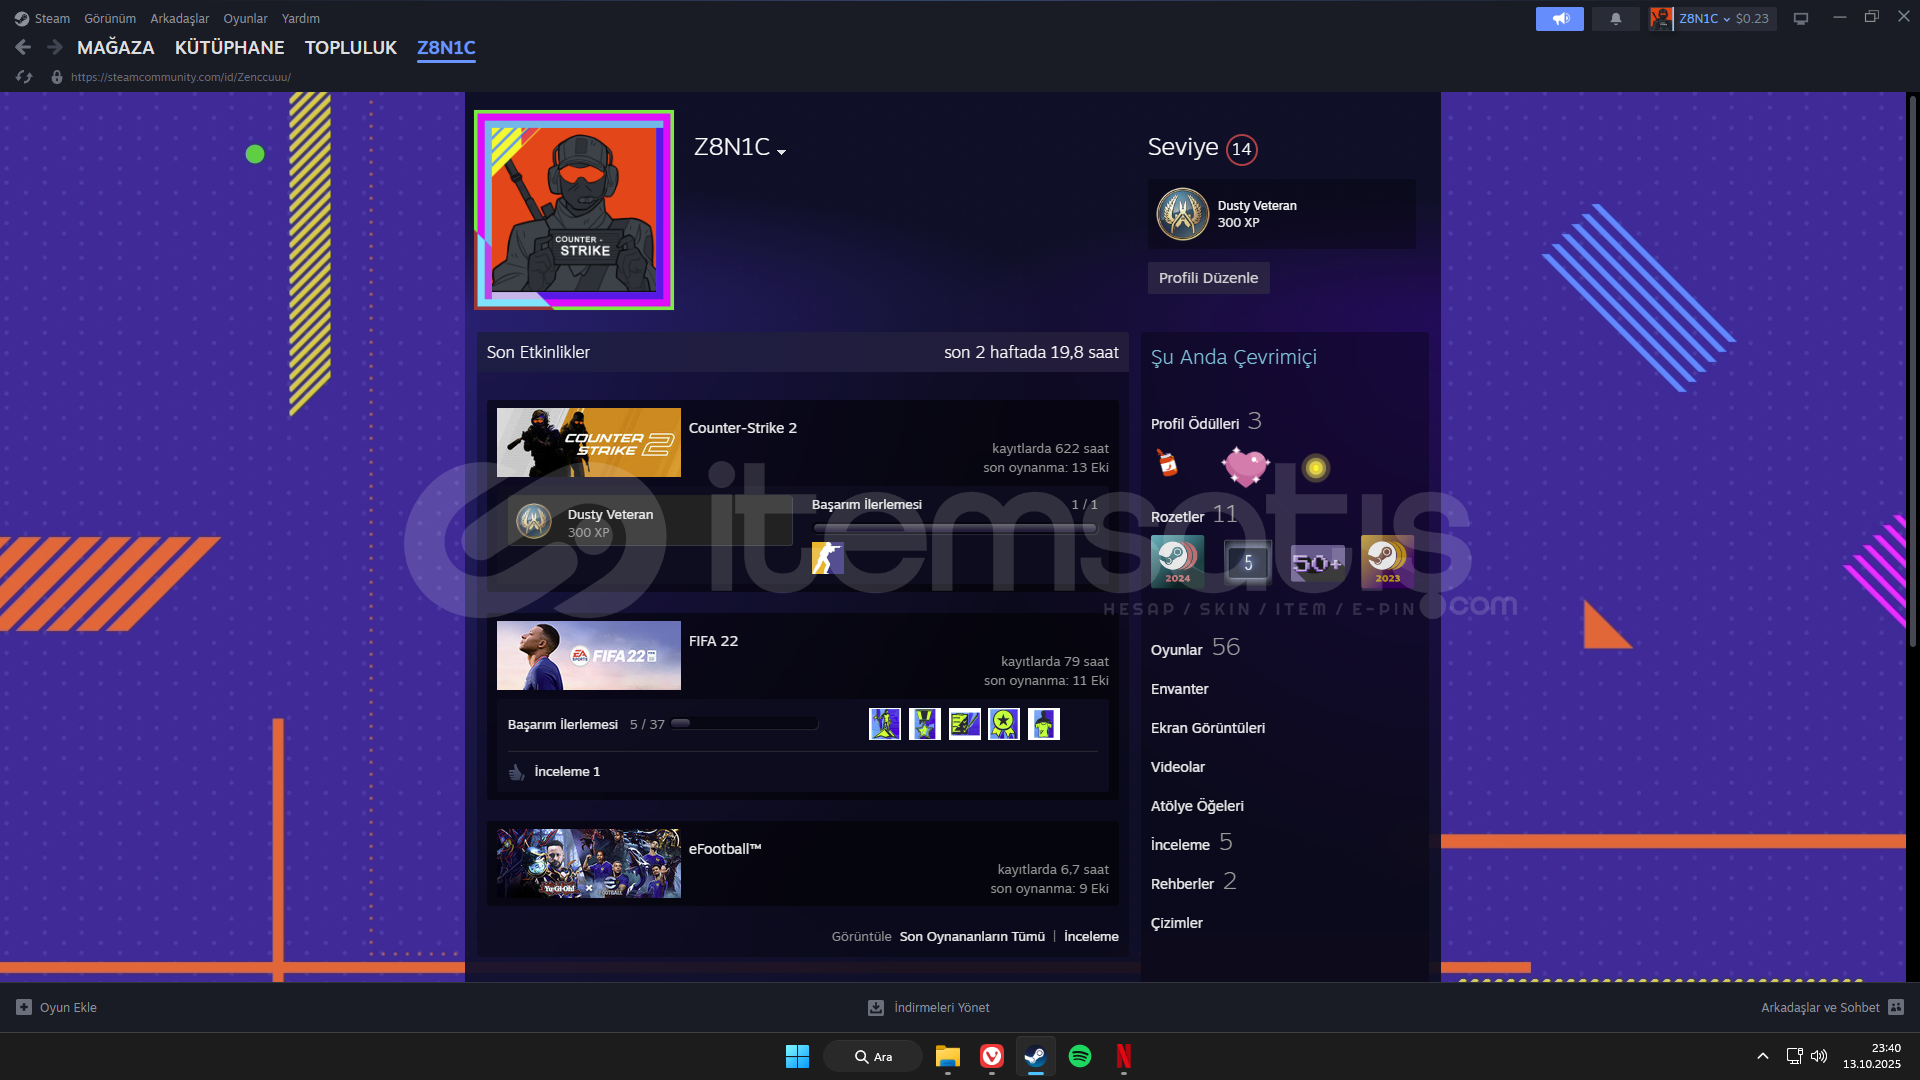Open the Görünüm menu
This screenshot has width=1920, height=1080.
110,18
